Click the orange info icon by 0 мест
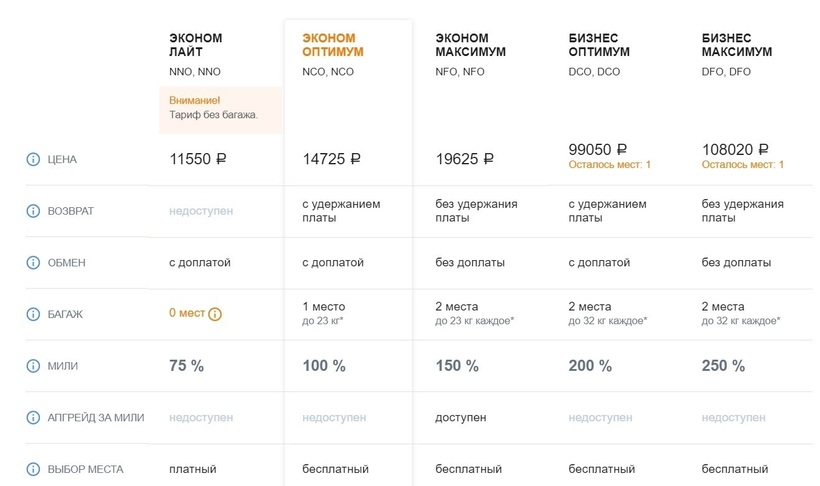This screenshot has height=486, width=820. click(215, 314)
